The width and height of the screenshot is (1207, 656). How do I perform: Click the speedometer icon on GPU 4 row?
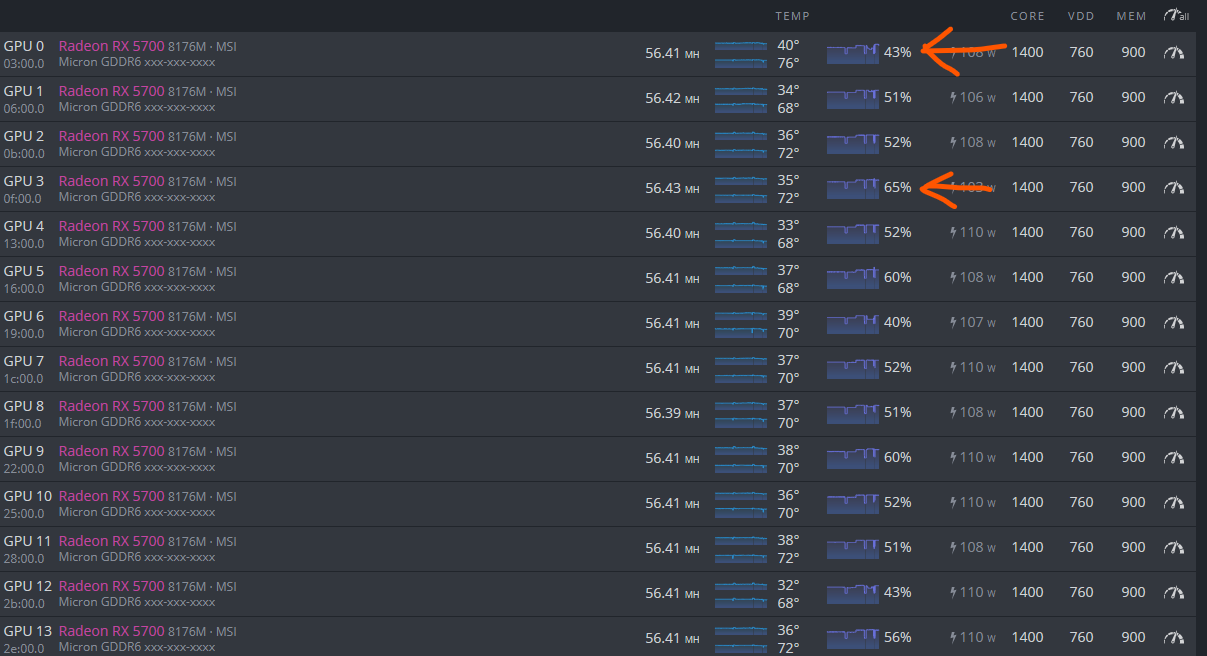(1173, 233)
